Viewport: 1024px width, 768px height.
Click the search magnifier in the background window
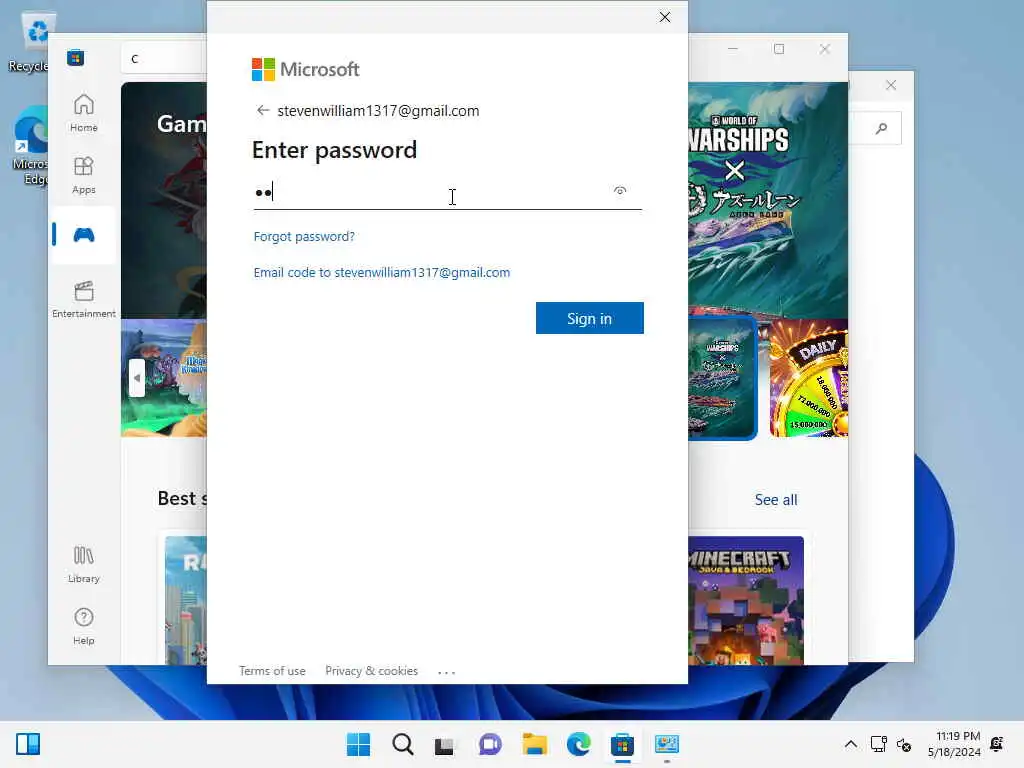tap(882, 129)
